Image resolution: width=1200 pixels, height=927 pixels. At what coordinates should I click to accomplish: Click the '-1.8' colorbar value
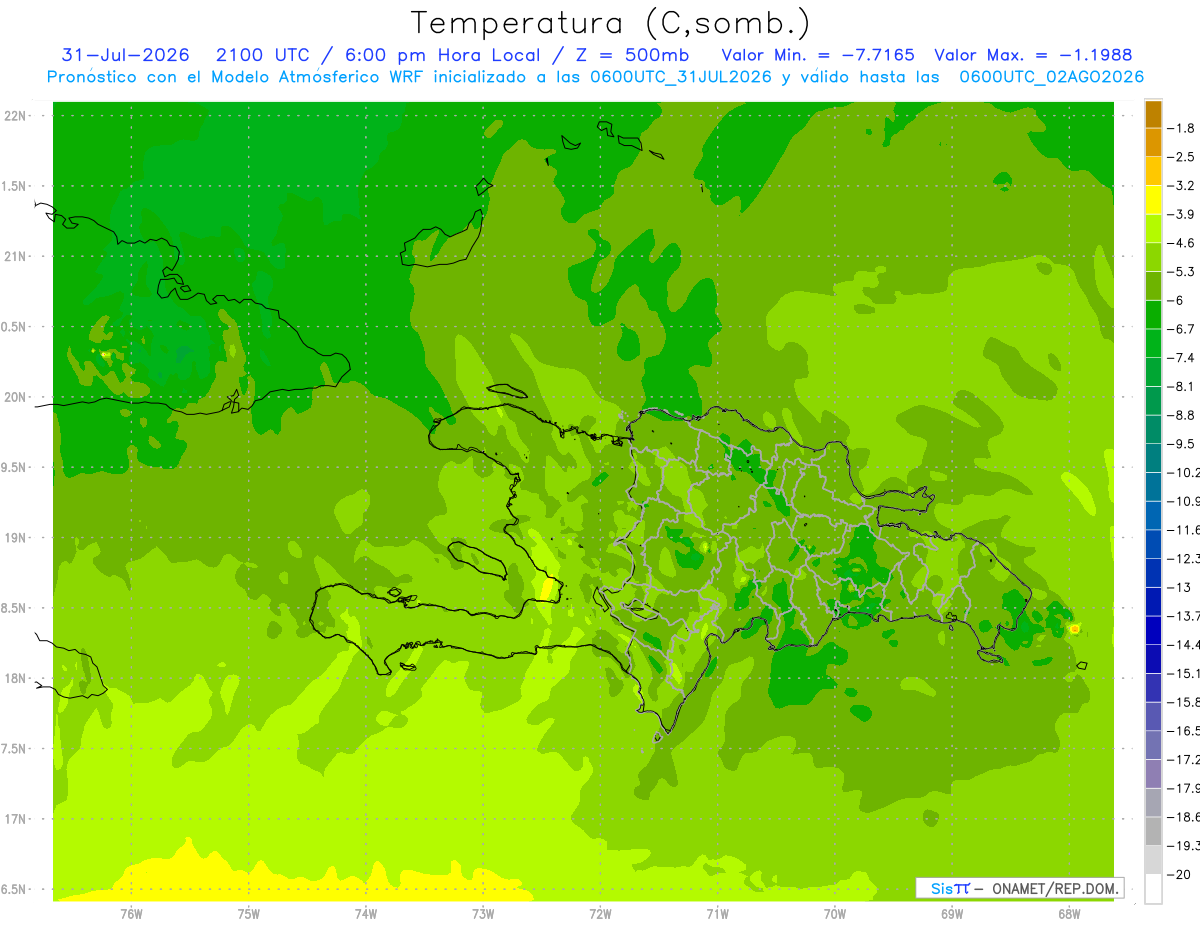[x=1182, y=128]
